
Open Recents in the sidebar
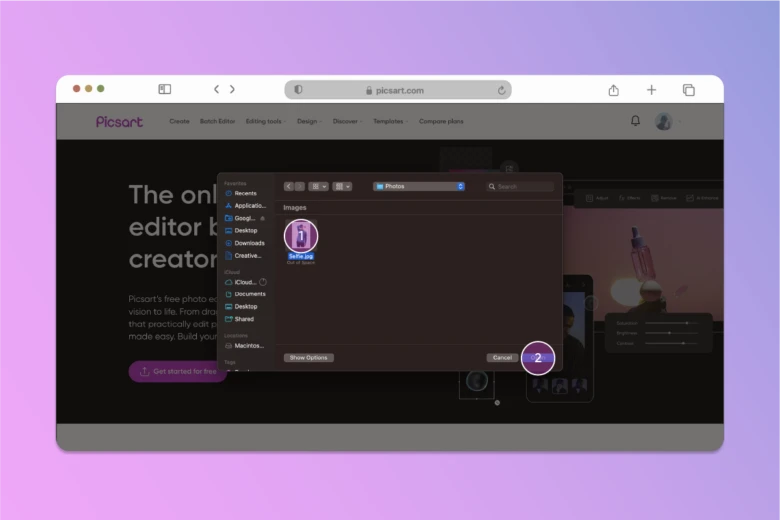[x=244, y=193]
